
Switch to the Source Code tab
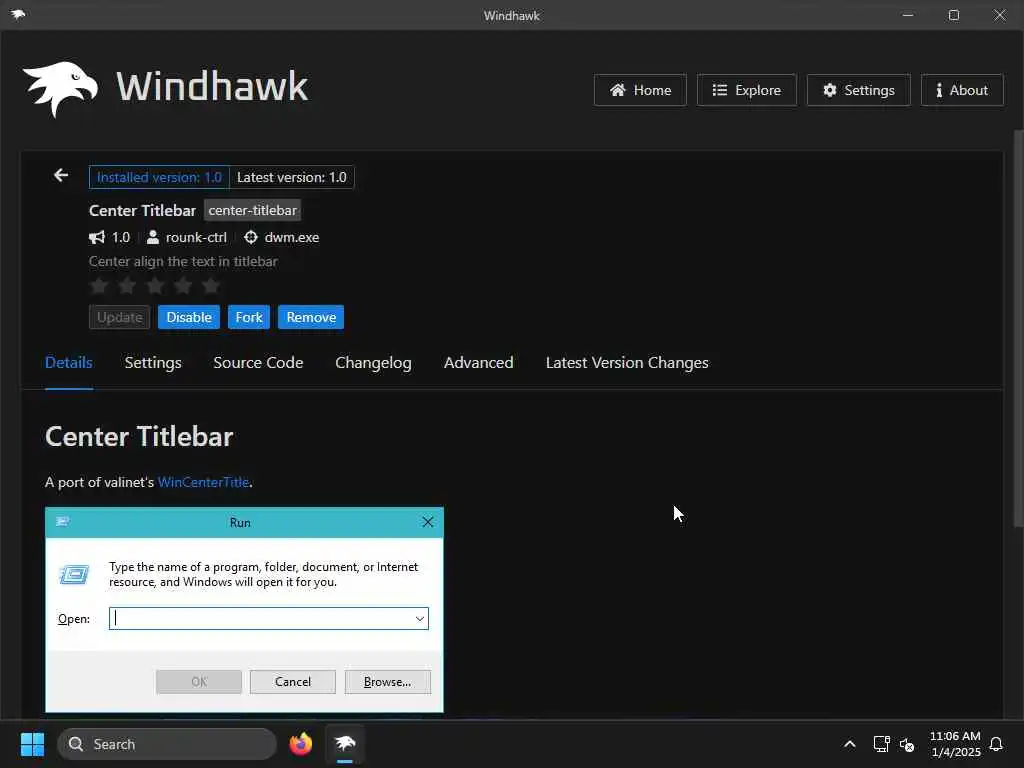pyautogui.click(x=258, y=363)
